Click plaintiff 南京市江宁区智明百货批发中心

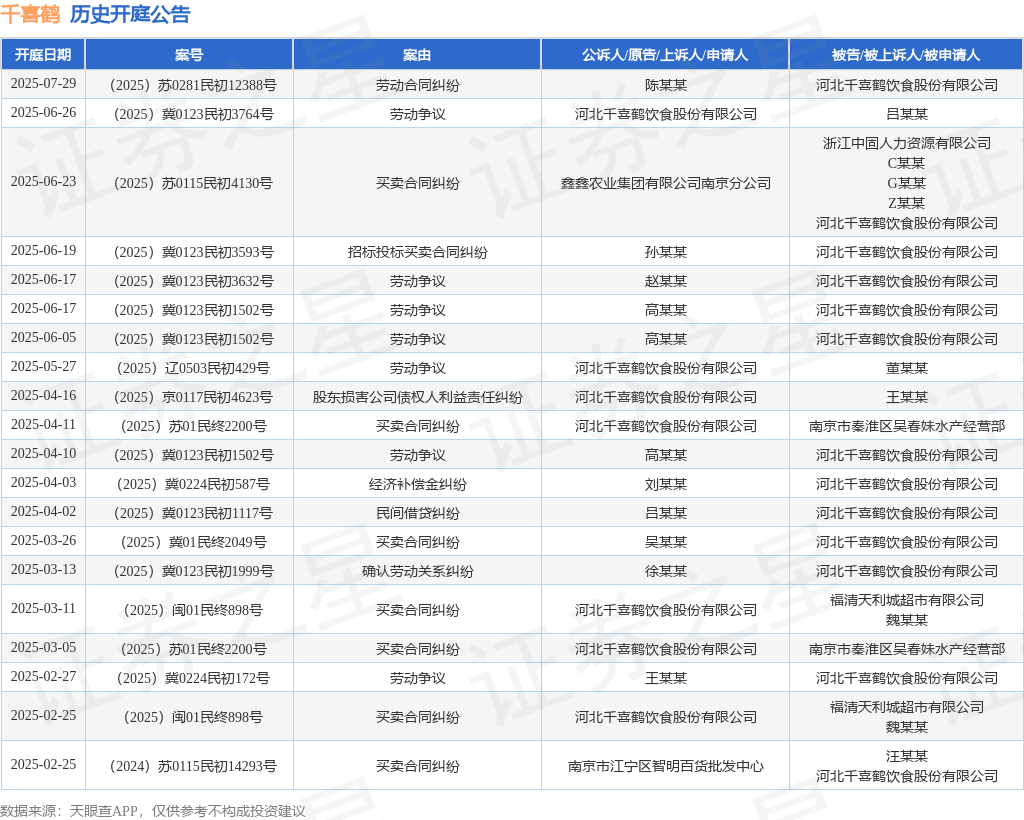[x=665, y=766]
